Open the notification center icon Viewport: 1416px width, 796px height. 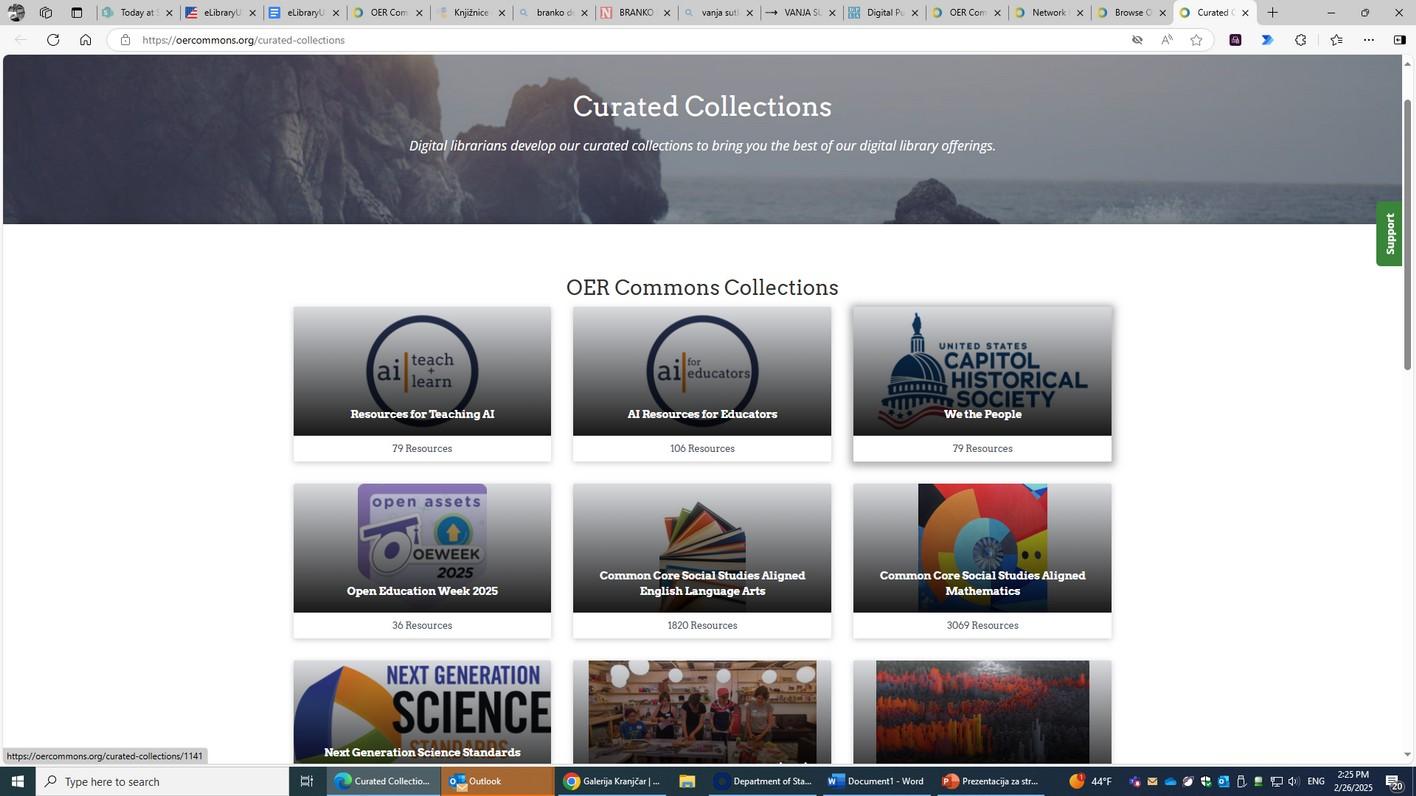pyautogui.click(x=1394, y=781)
